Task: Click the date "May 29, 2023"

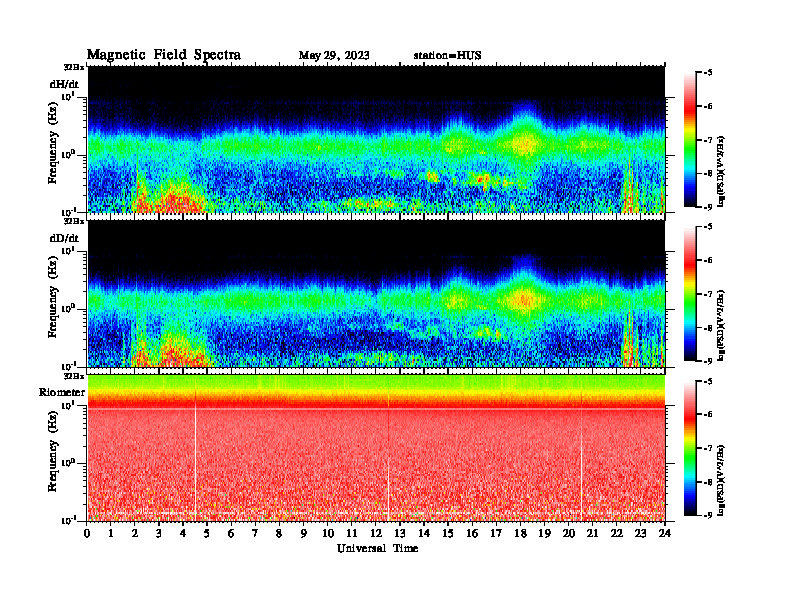Action: tap(334, 56)
